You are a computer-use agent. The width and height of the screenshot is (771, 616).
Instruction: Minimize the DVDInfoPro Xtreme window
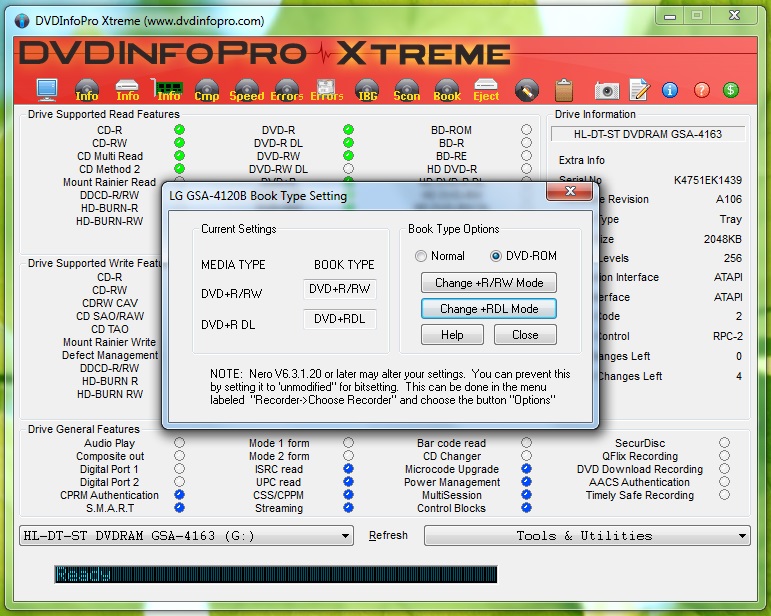(670, 16)
